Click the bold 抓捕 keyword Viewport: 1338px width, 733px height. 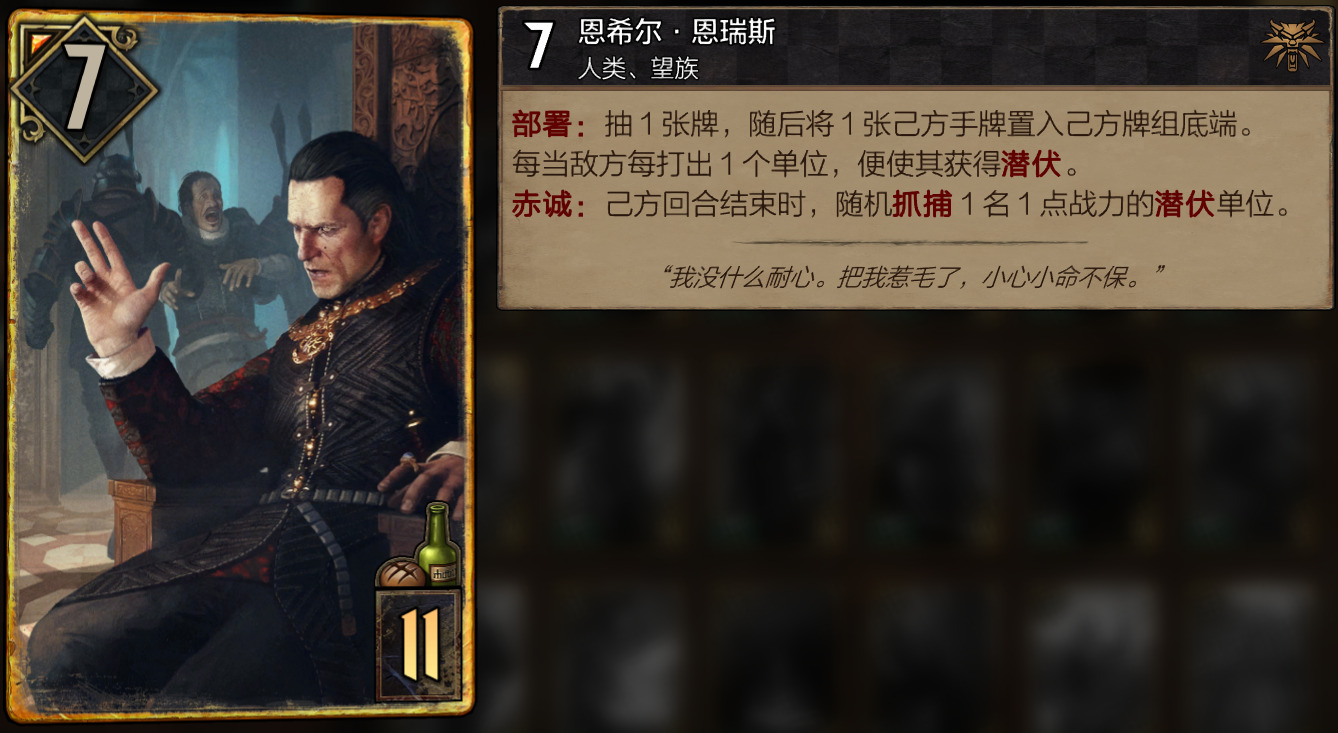[922, 205]
